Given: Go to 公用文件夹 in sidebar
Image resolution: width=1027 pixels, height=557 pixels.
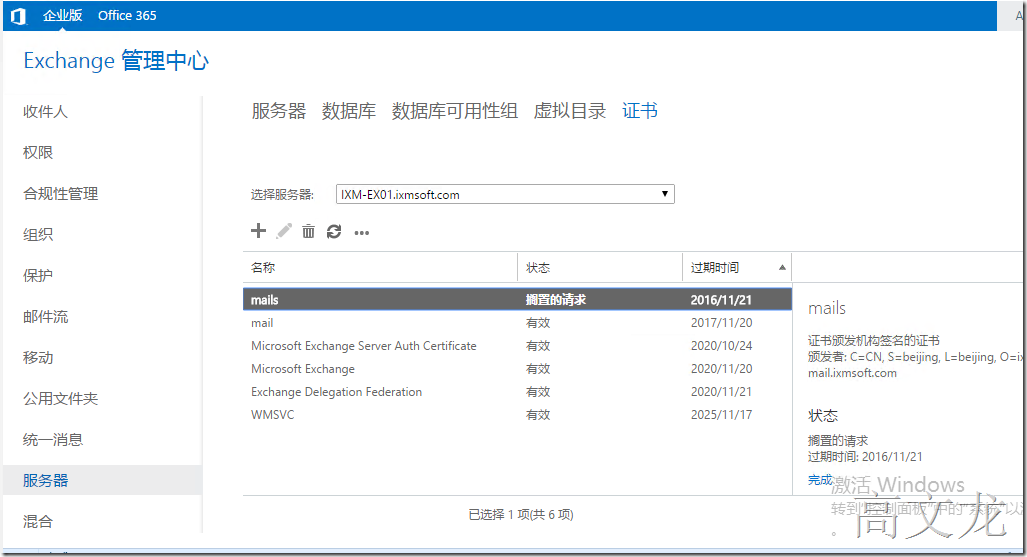Looking at the screenshot, I should click(60, 398).
